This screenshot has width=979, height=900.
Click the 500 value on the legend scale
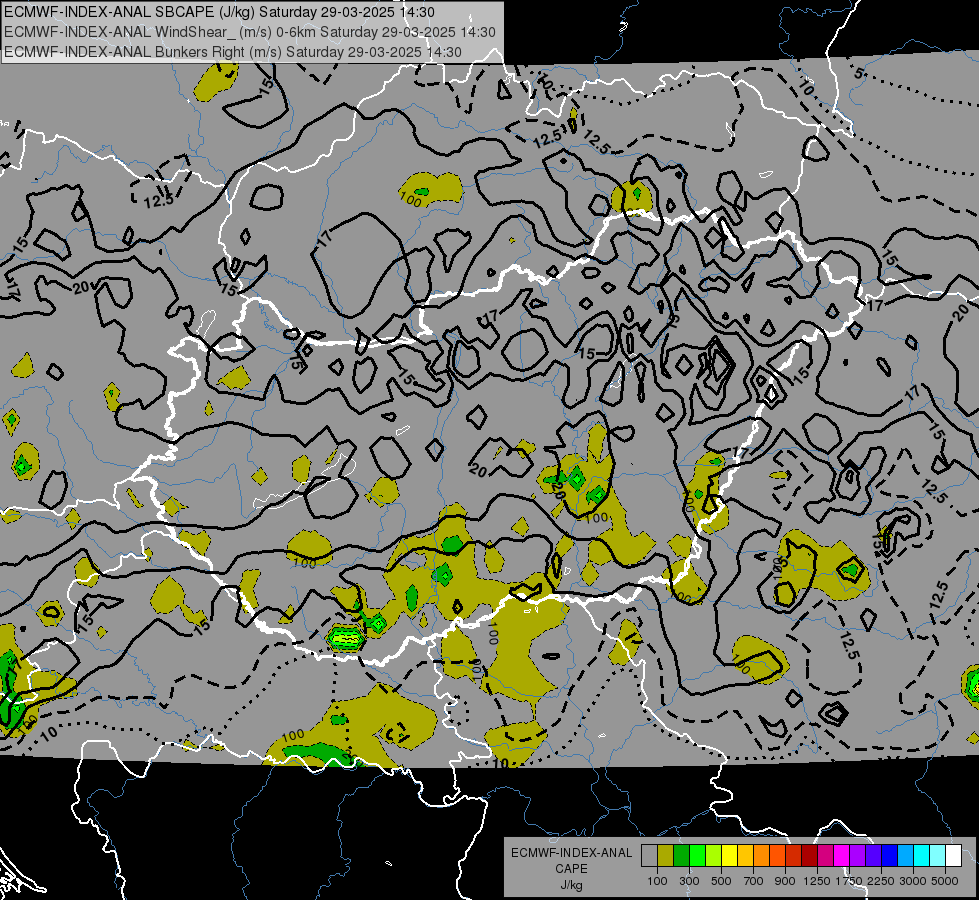click(721, 881)
